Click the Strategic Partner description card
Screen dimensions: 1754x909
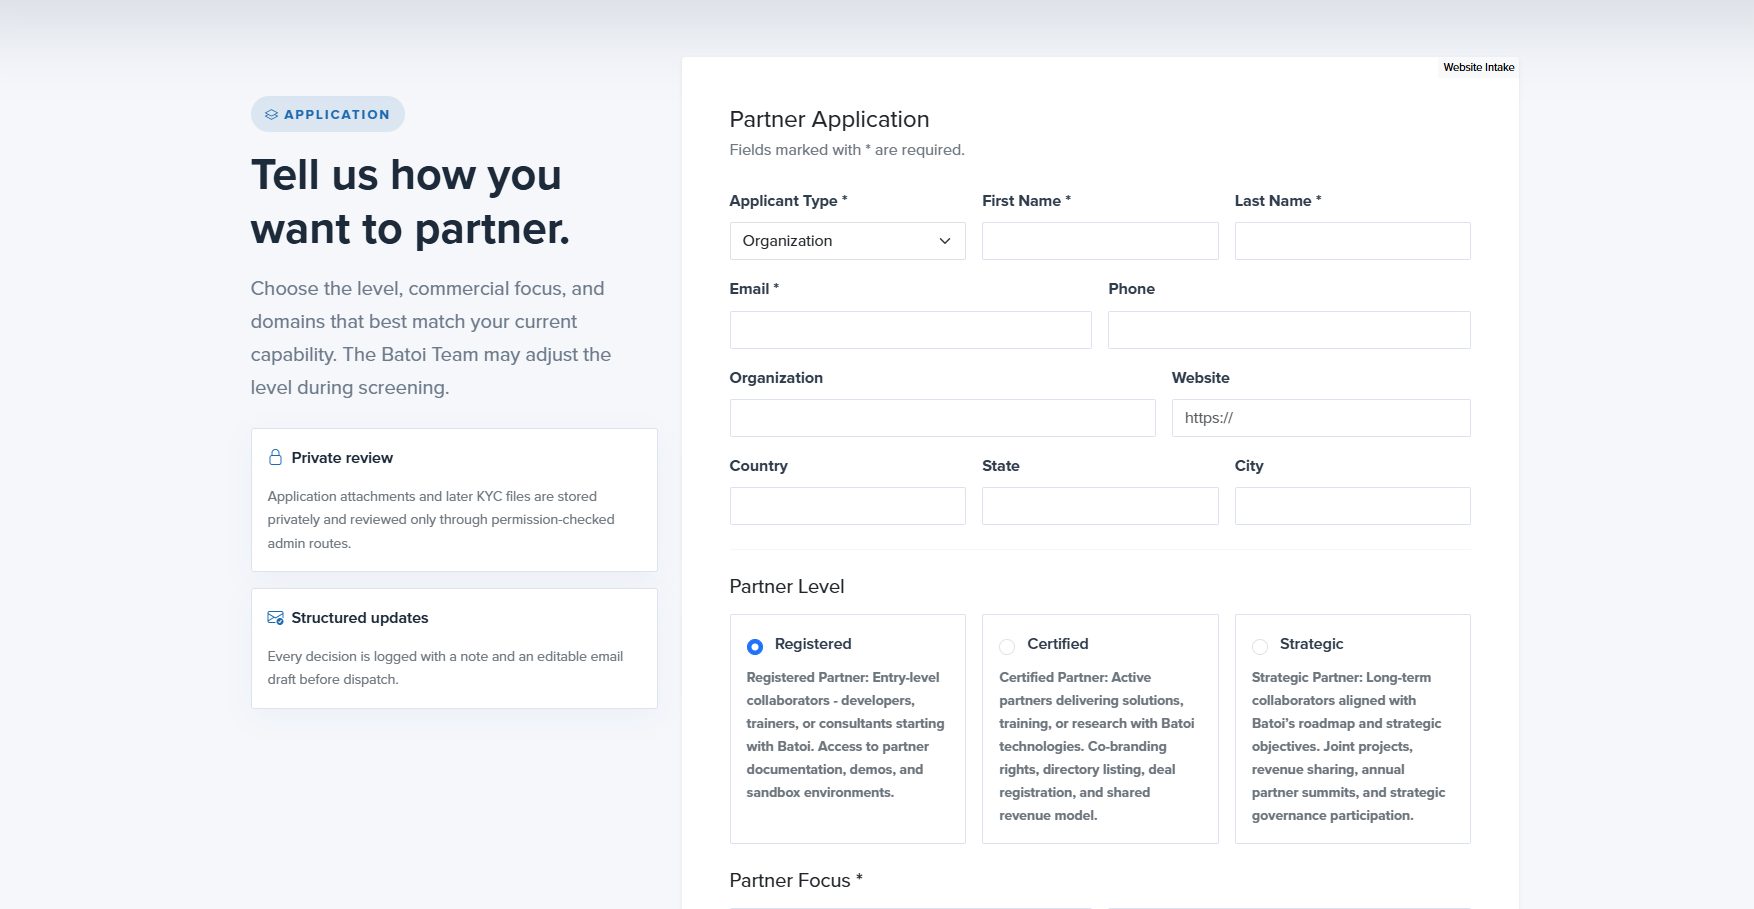click(x=1353, y=729)
